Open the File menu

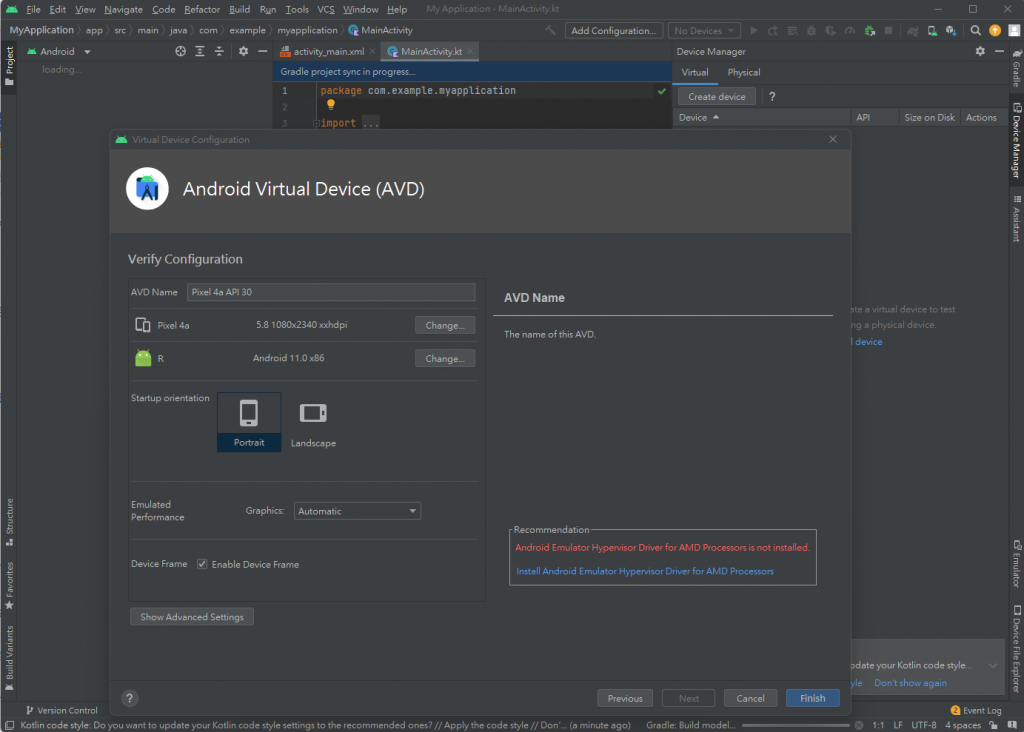coord(33,9)
